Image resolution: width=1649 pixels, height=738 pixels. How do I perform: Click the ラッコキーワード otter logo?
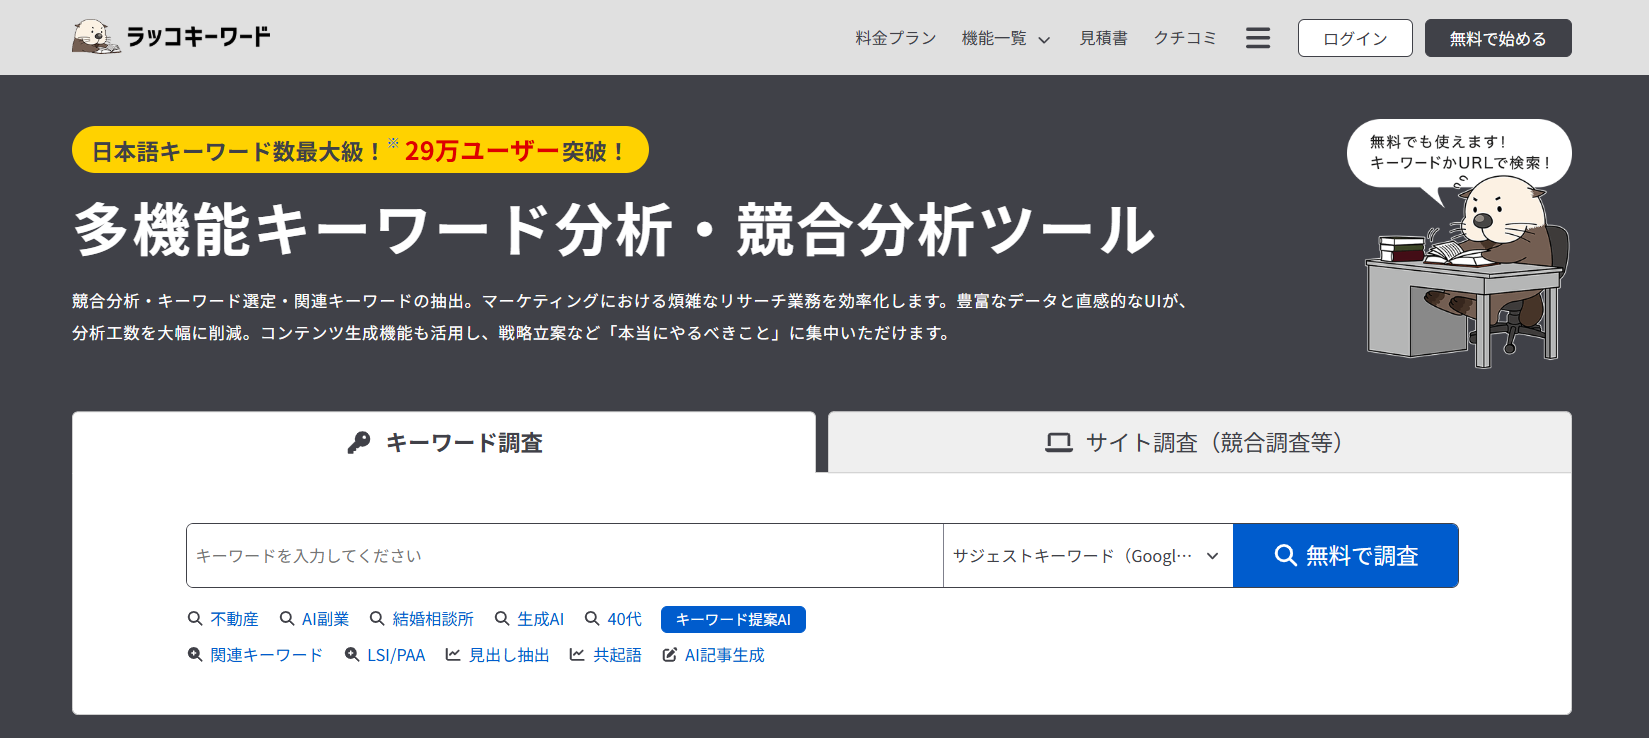[96, 37]
